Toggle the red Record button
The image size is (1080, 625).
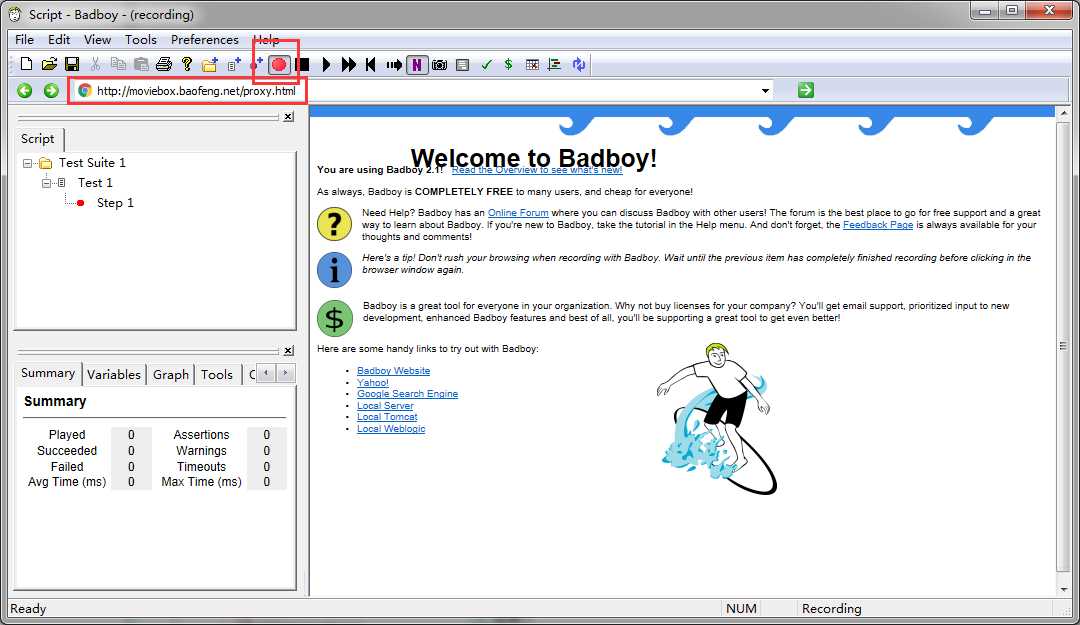tap(278, 65)
